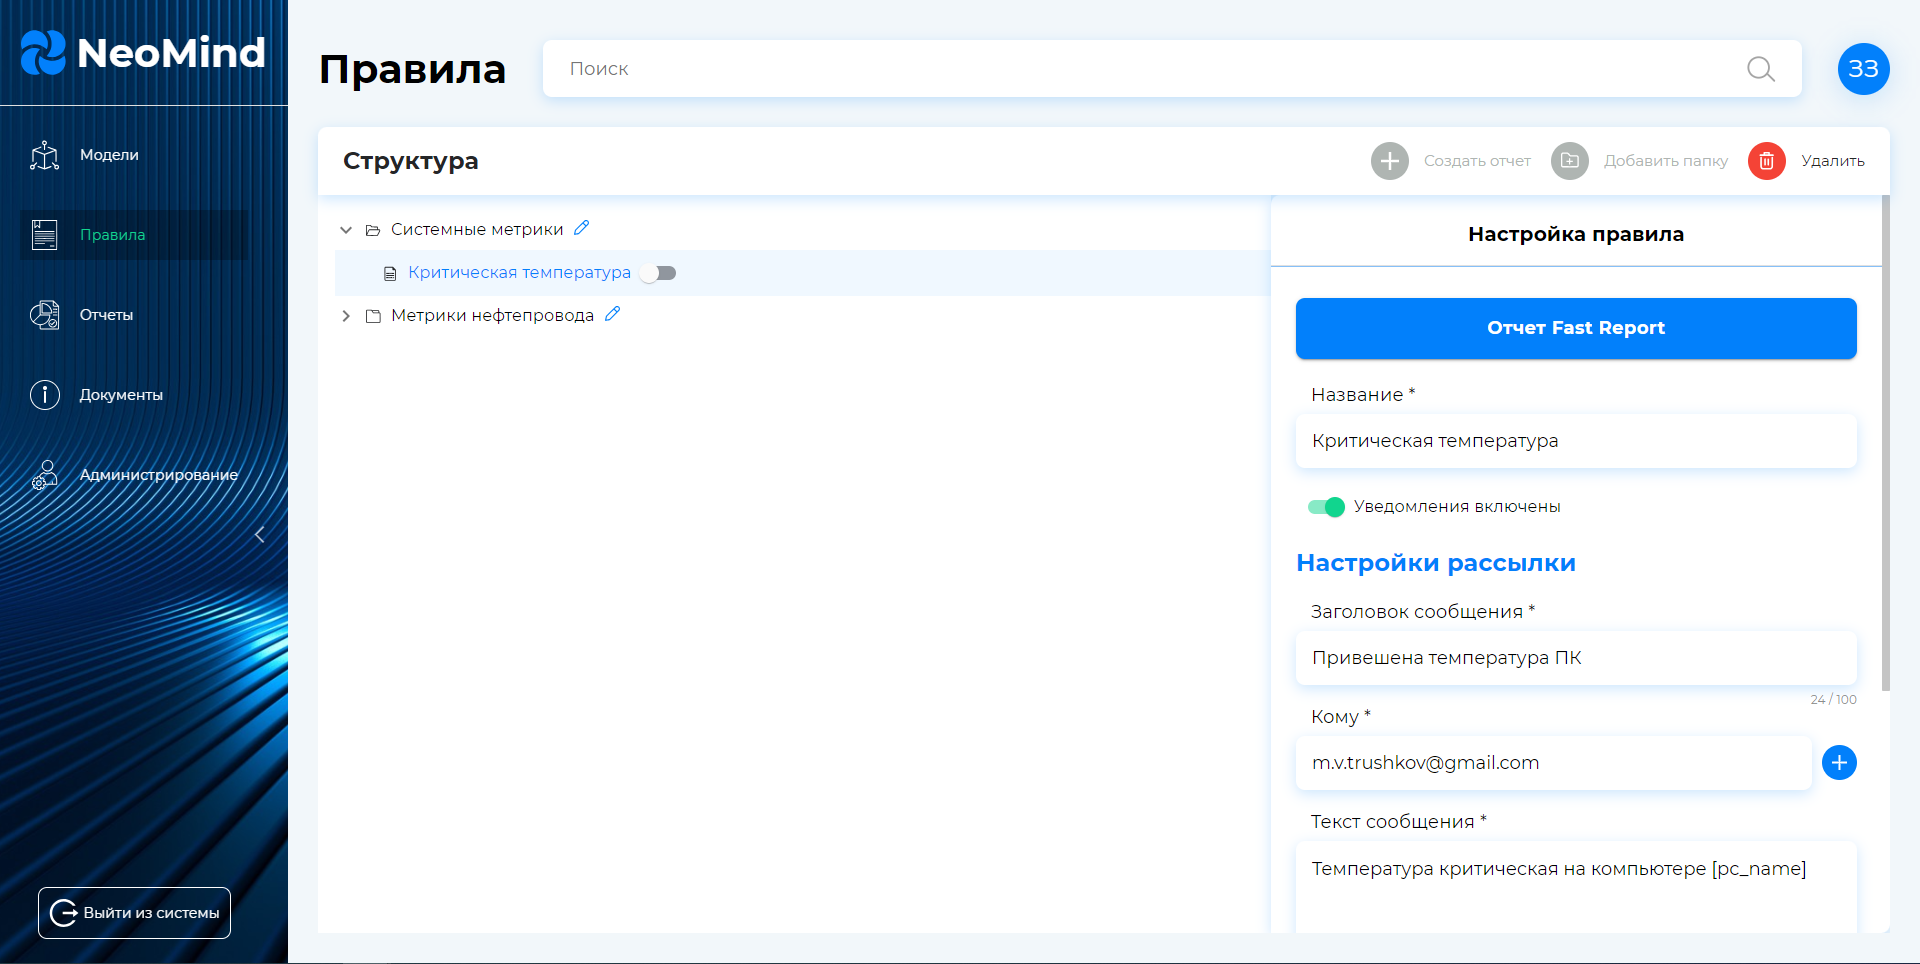Go to the Отчеты section
The height and width of the screenshot is (964, 1920).
134,315
